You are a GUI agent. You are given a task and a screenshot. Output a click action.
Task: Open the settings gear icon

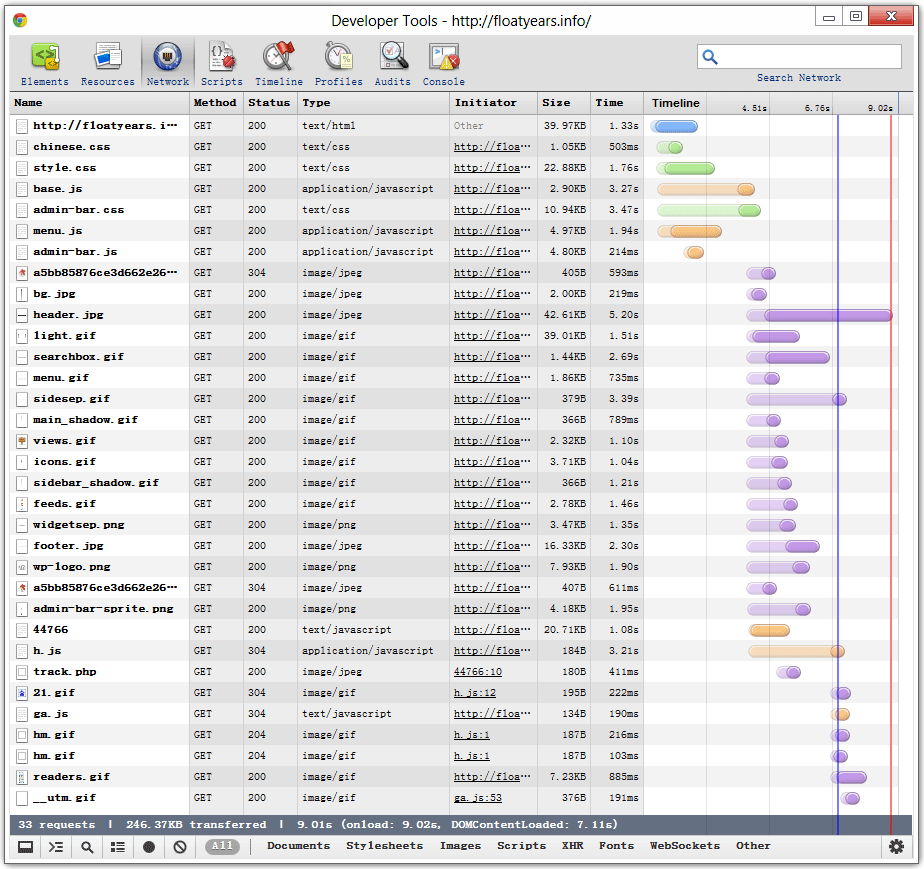click(x=896, y=847)
